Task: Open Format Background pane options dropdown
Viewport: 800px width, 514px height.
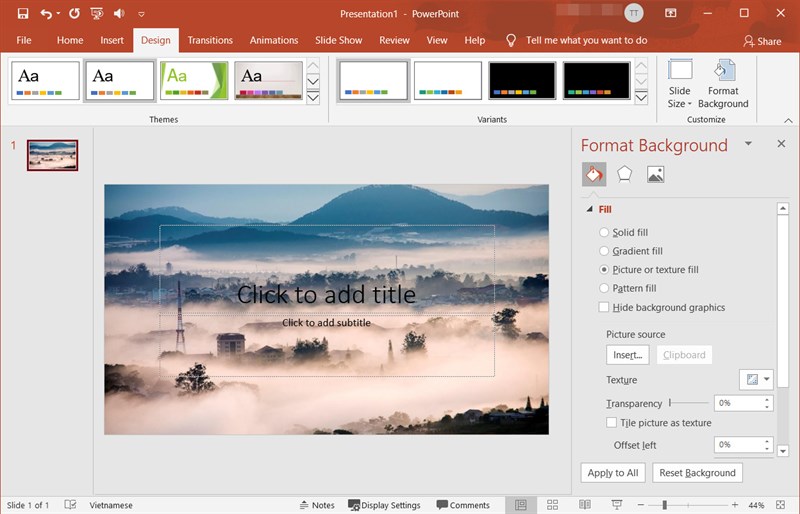Action: coord(748,144)
